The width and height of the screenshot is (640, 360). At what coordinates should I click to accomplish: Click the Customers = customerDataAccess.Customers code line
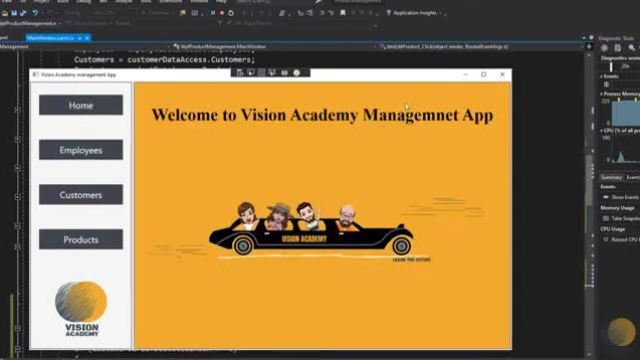[x=164, y=60]
